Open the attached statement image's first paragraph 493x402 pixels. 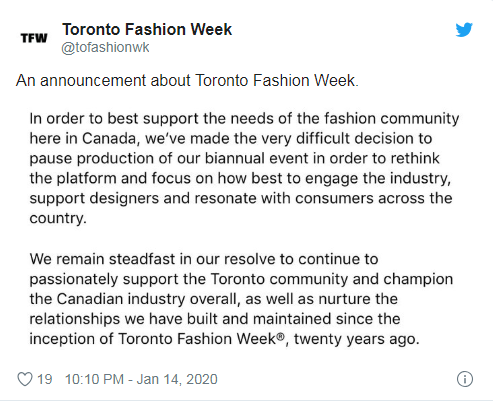coord(244,168)
